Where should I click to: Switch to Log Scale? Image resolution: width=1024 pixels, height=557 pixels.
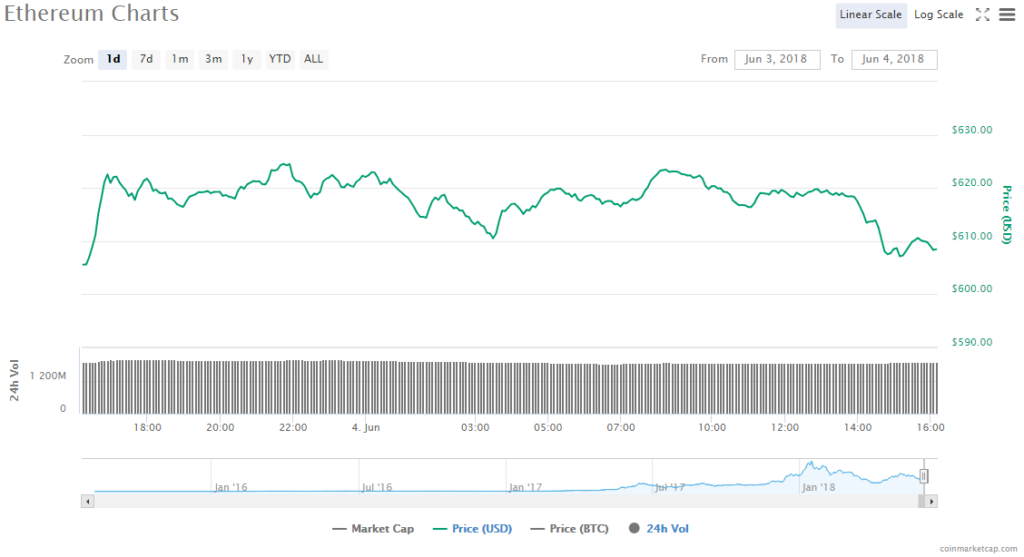tap(938, 14)
